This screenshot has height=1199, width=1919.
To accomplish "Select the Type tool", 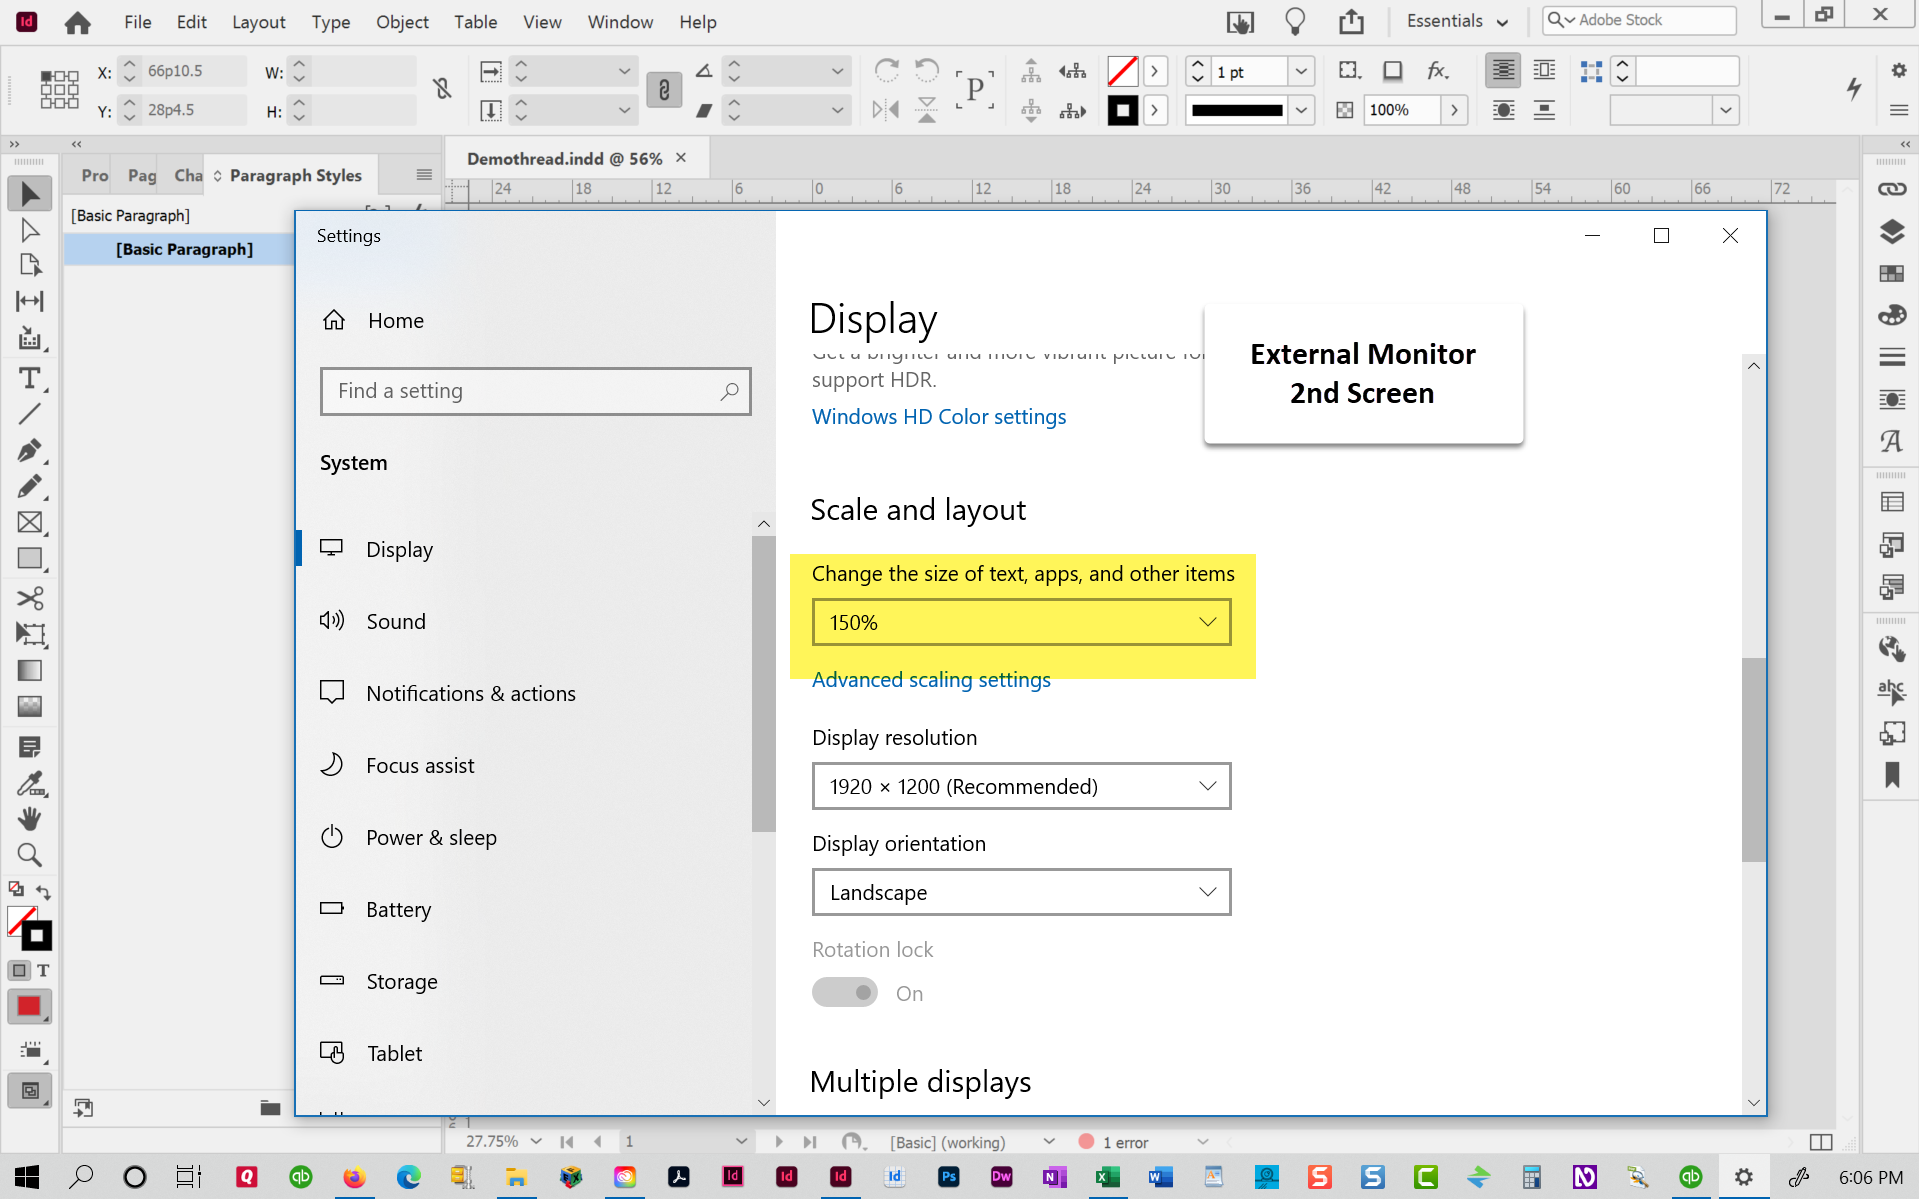I will click(29, 379).
